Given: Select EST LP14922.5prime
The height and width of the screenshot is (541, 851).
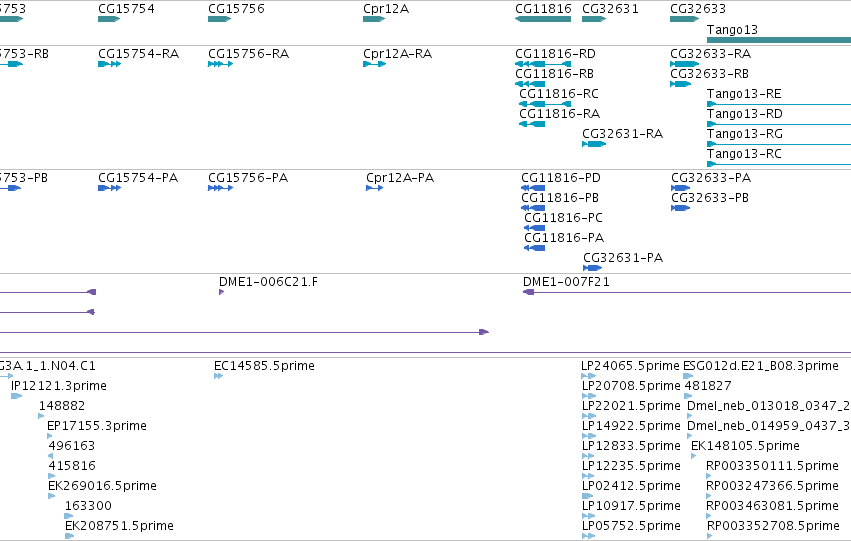Looking at the screenshot, I should tap(631, 427).
